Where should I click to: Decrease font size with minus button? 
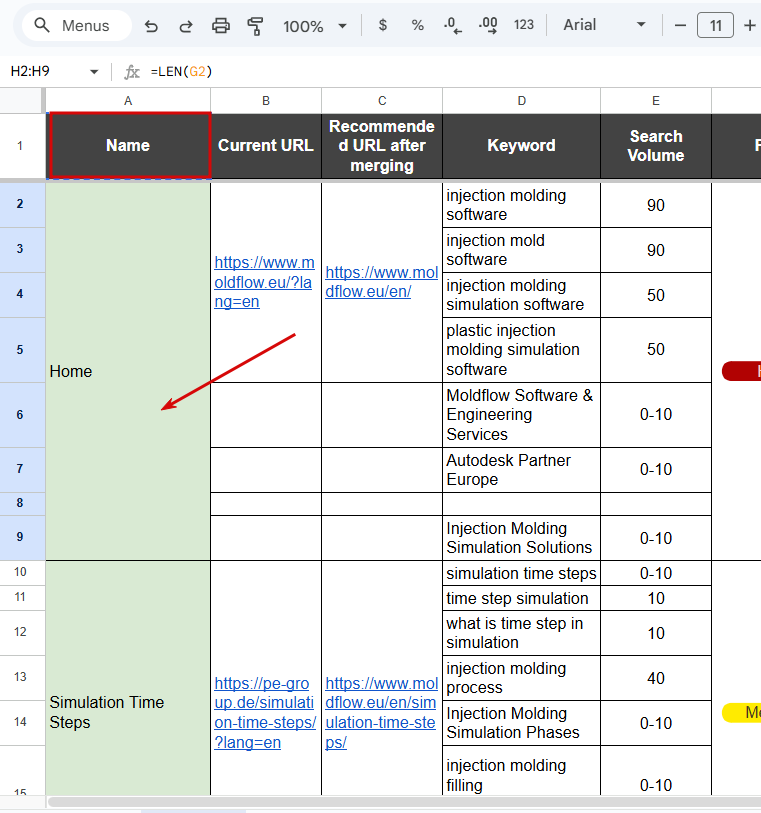[x=680, y=25]
